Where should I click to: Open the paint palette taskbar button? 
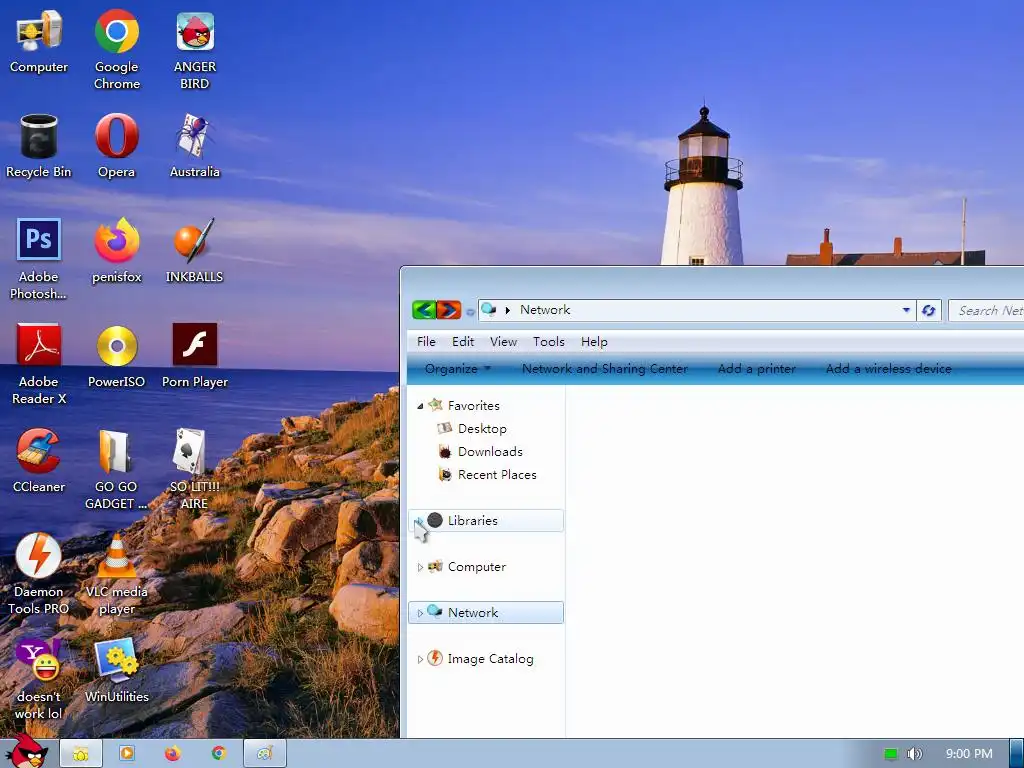click(264, 754)
